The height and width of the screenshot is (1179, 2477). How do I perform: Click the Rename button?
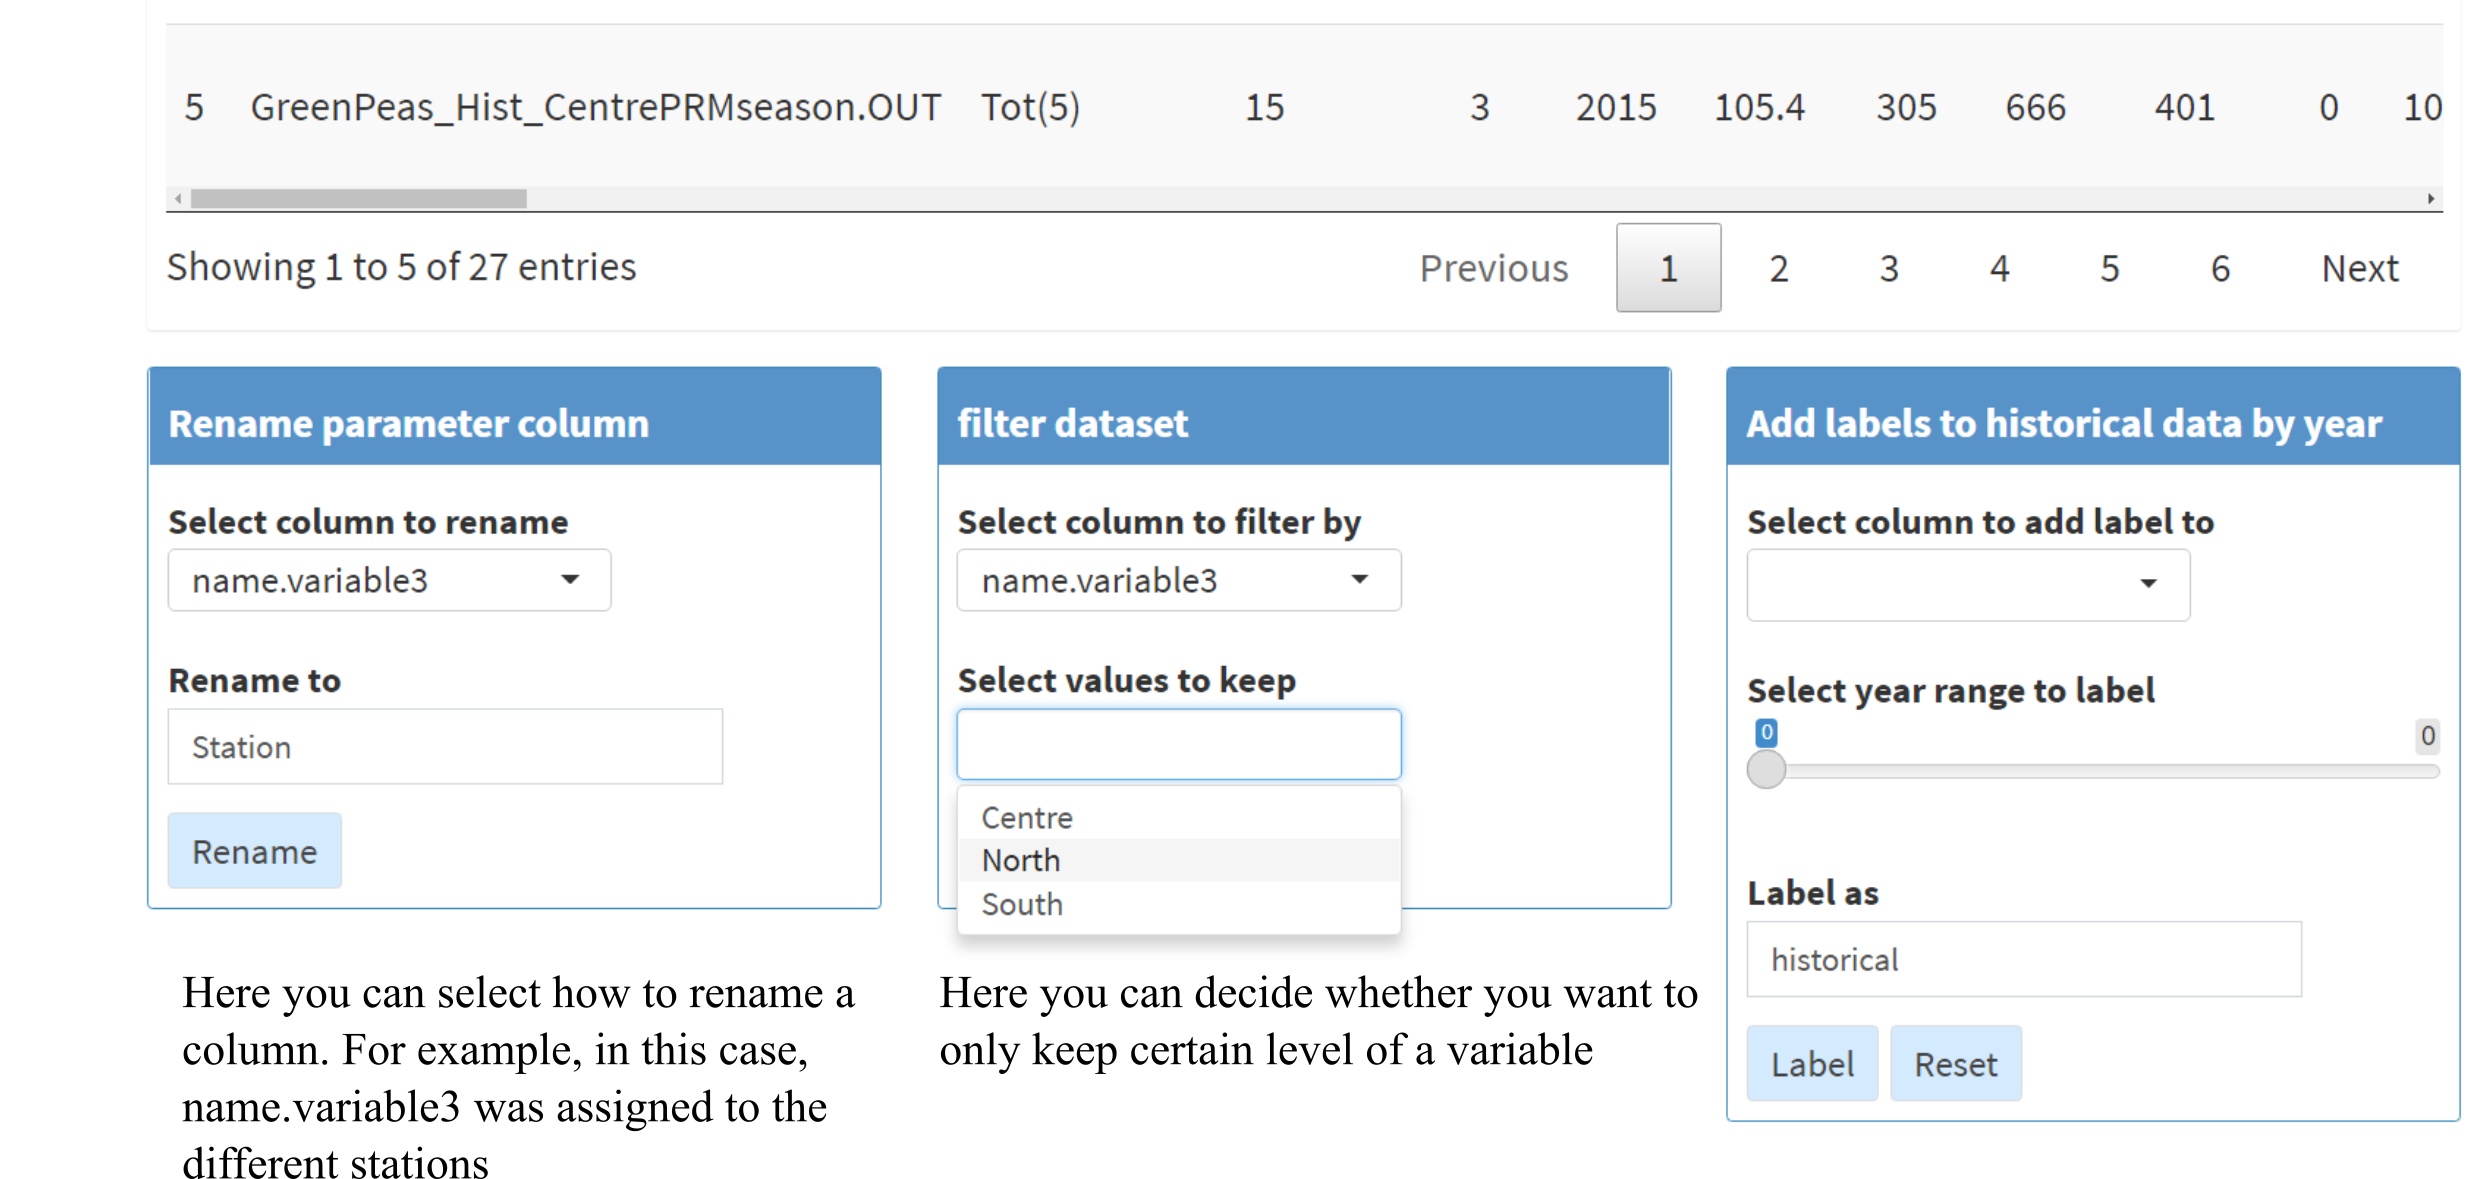click(x=254, y=851)
